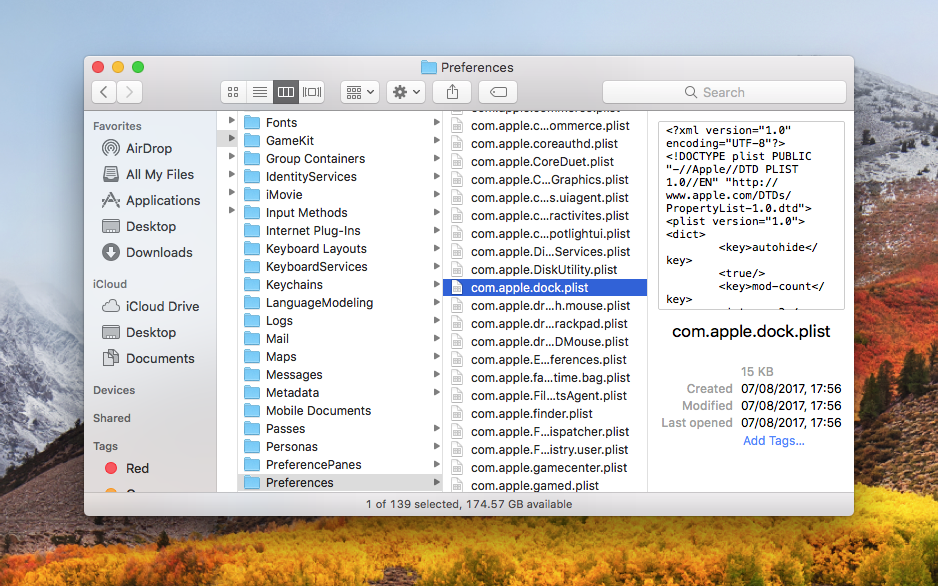Switch to list view
Viewport: 938px width, 586px height.
[260, 92]
